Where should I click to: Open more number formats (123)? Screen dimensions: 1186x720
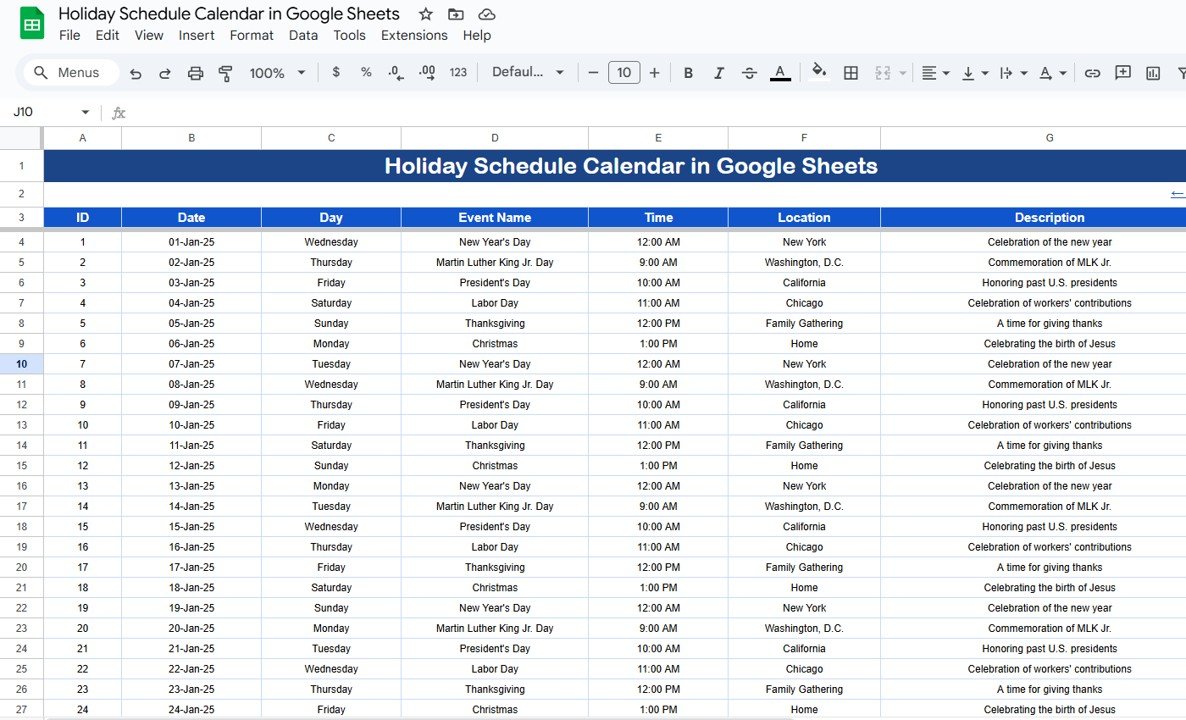click(458, 73)
